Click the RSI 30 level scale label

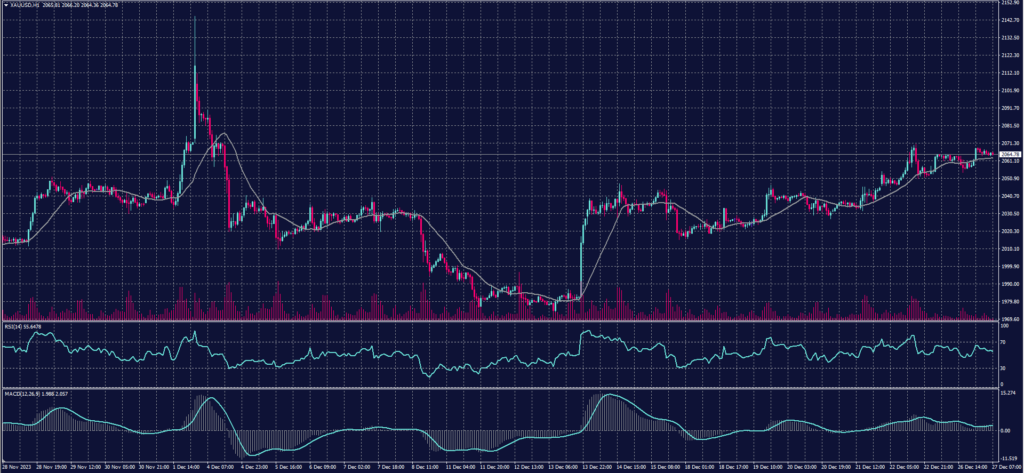tap(1003, 368)
